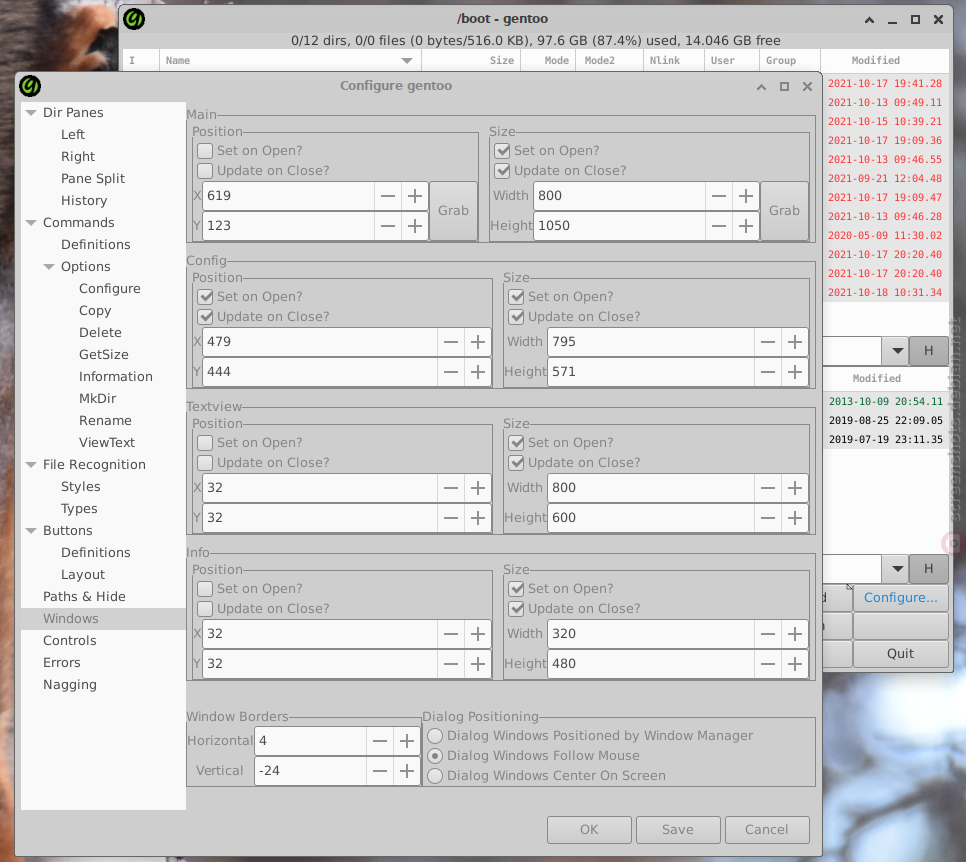
Task: Click OK to apply configuration
Action: (x=589, y=829)
